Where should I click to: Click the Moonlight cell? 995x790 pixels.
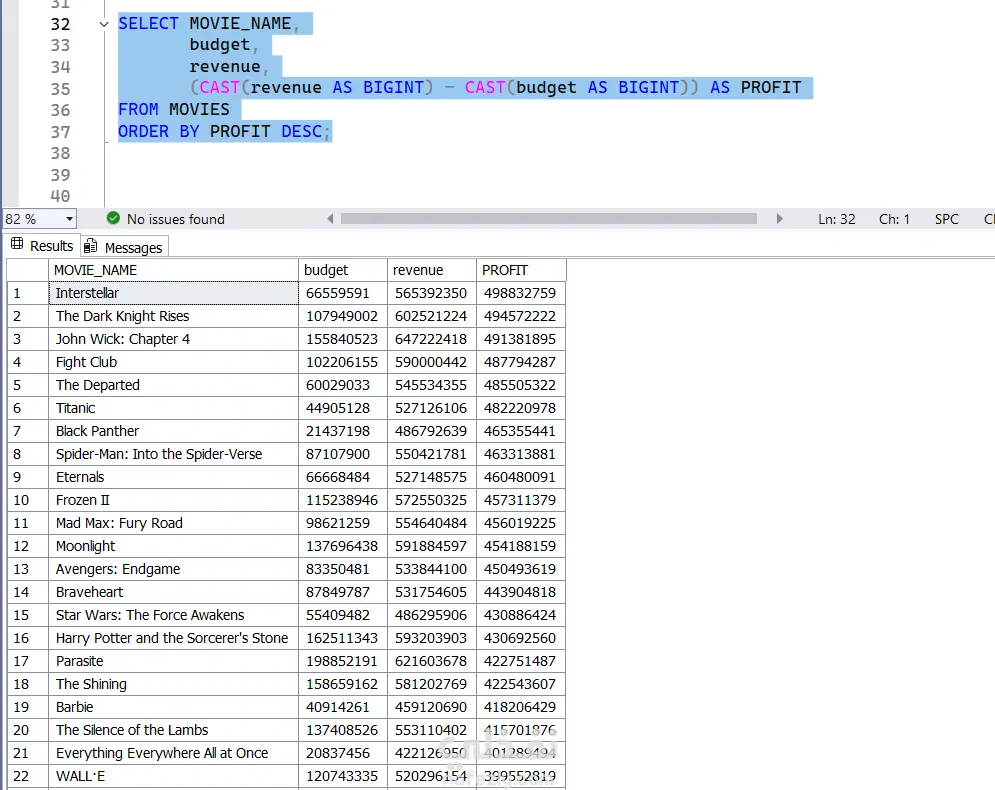173,546
